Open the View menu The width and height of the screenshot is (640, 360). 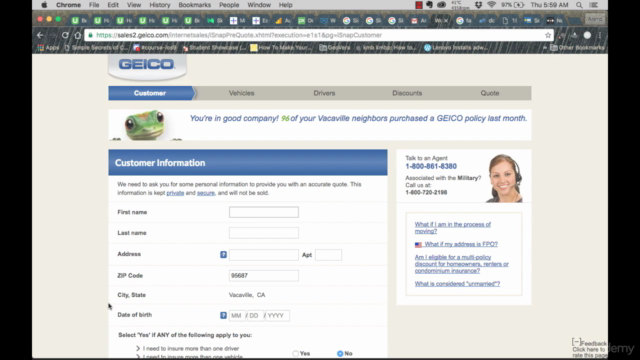[134, 5]
